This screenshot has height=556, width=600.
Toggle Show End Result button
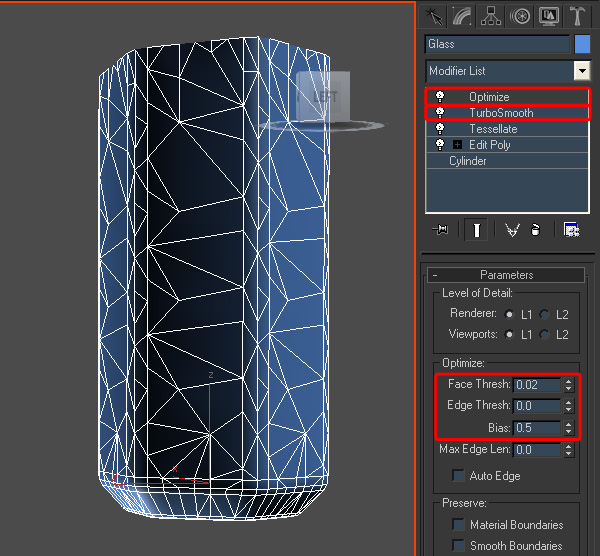click(x=476, y=230)
